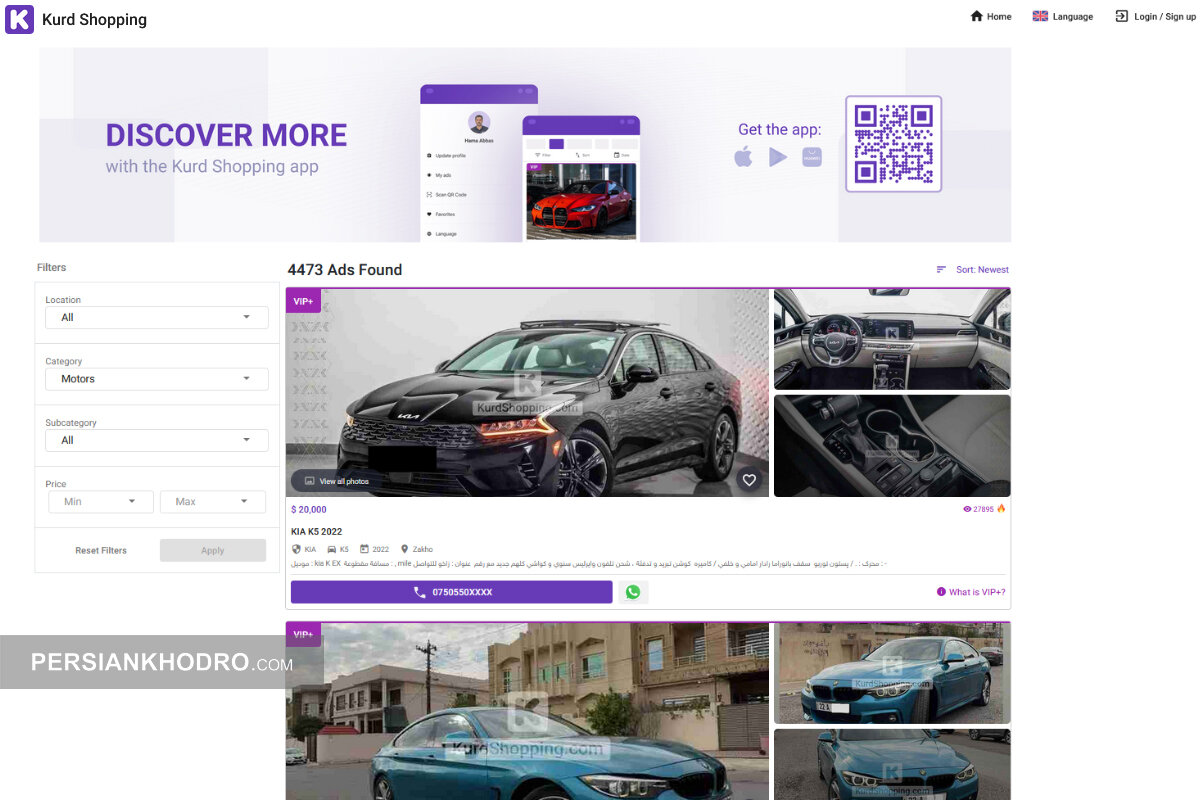This screenshot has height=800, width=1200.
Task: Click the Google Play store icon
Action: (778, 157)
